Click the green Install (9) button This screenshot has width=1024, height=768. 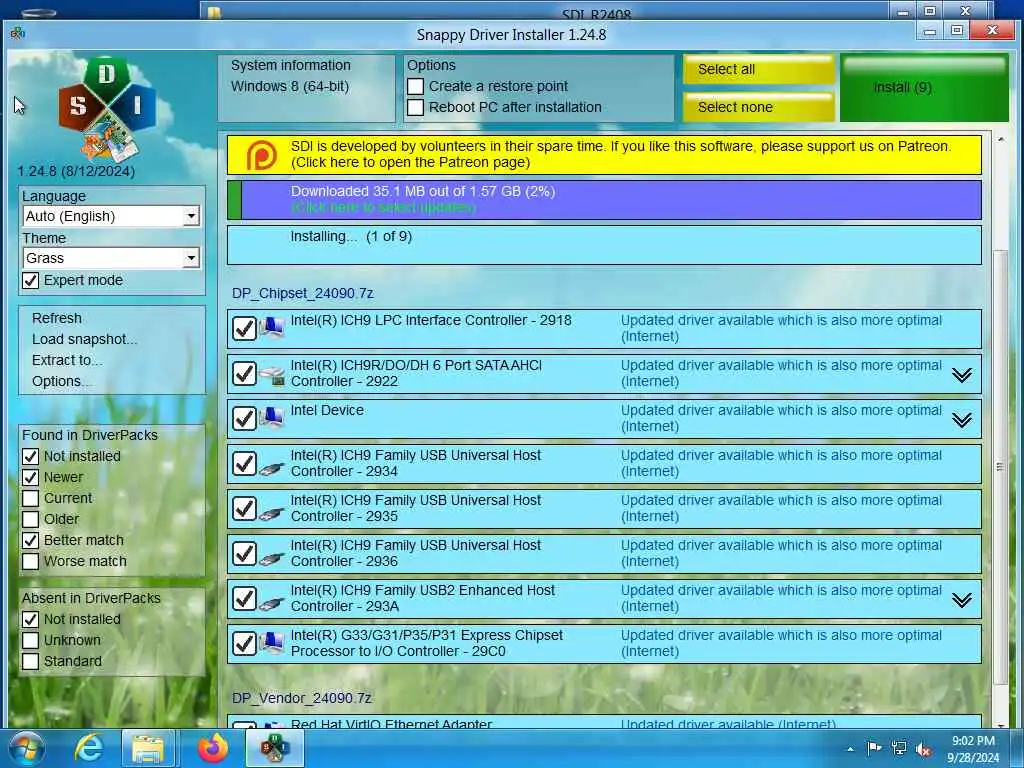[924, 88]
